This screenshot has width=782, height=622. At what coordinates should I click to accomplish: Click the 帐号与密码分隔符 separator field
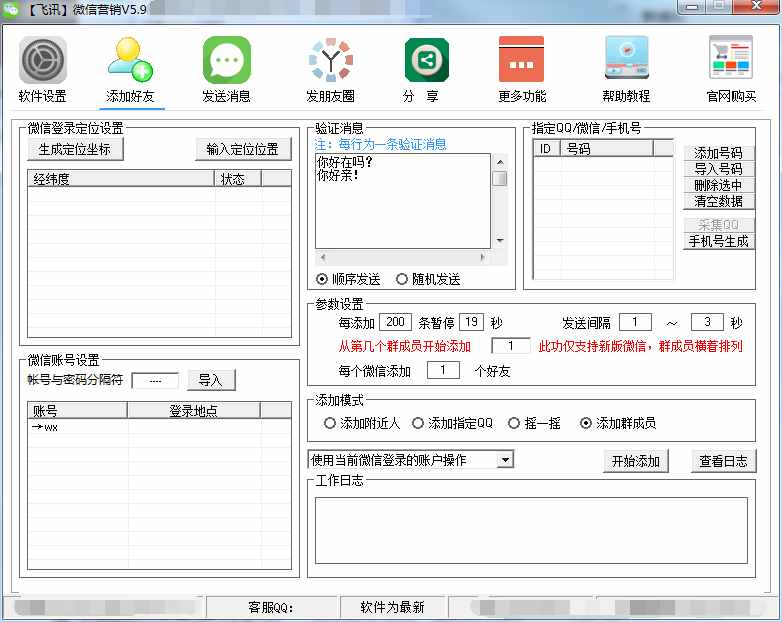155,381
